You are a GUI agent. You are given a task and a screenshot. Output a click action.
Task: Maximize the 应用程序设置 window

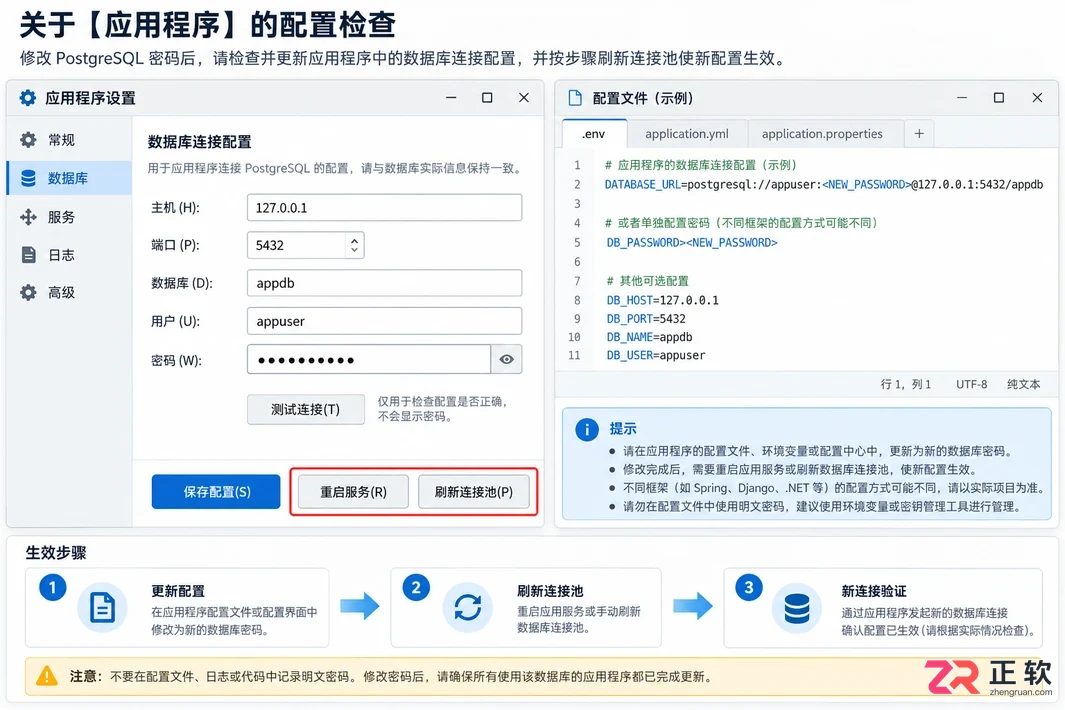click(x=487, y=98)
